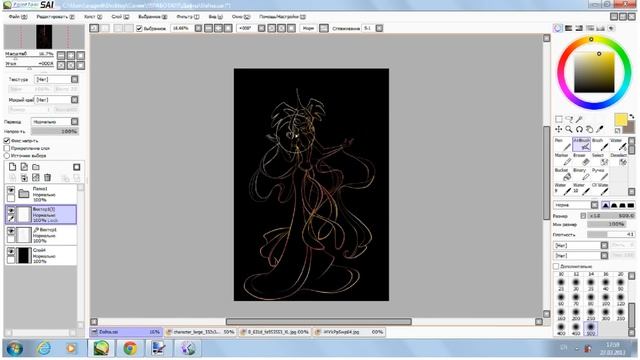The height and width of the screenshot is (360, 640).
Task: Activate the rotate canvas tool
Action: point(579,129)
